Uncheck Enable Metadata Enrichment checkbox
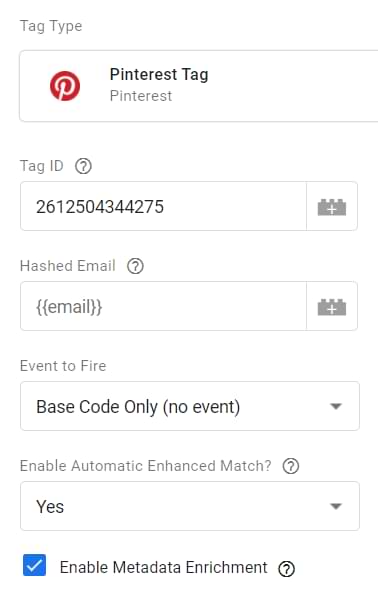 coord(34,565)
